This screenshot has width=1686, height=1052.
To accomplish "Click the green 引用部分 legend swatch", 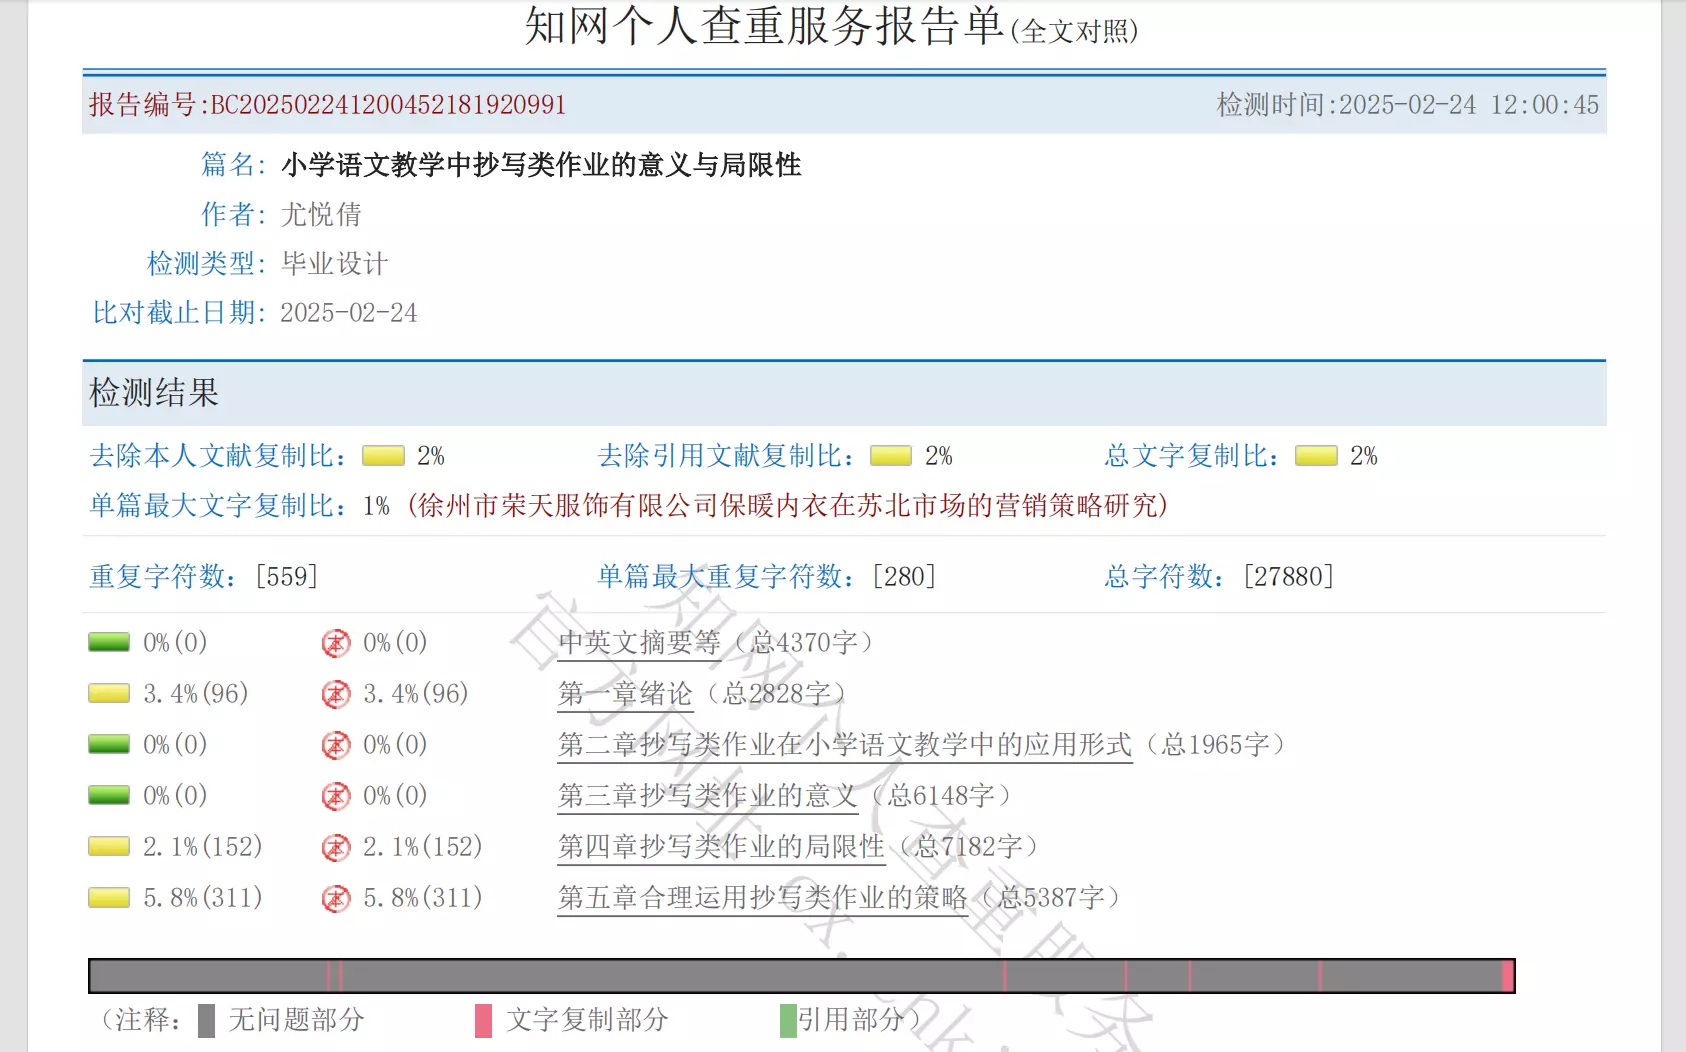I will pos(788,1021).
